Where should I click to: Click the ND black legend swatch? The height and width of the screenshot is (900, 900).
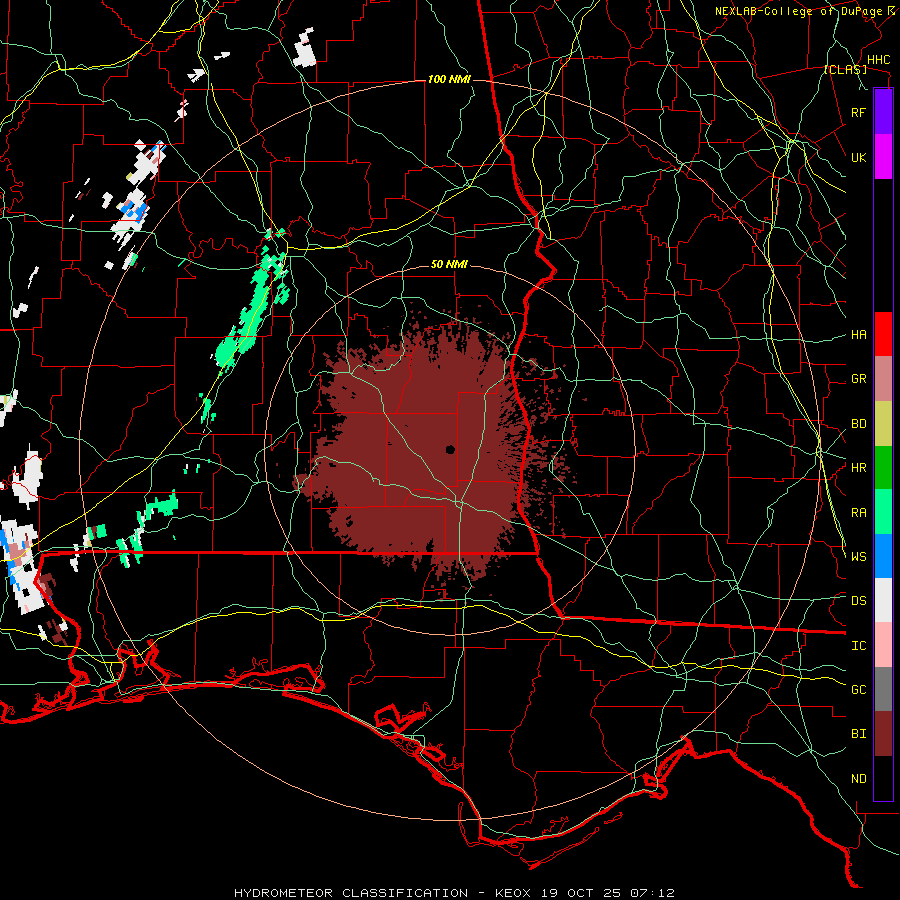pyautogui.click(x=883, y=778)
